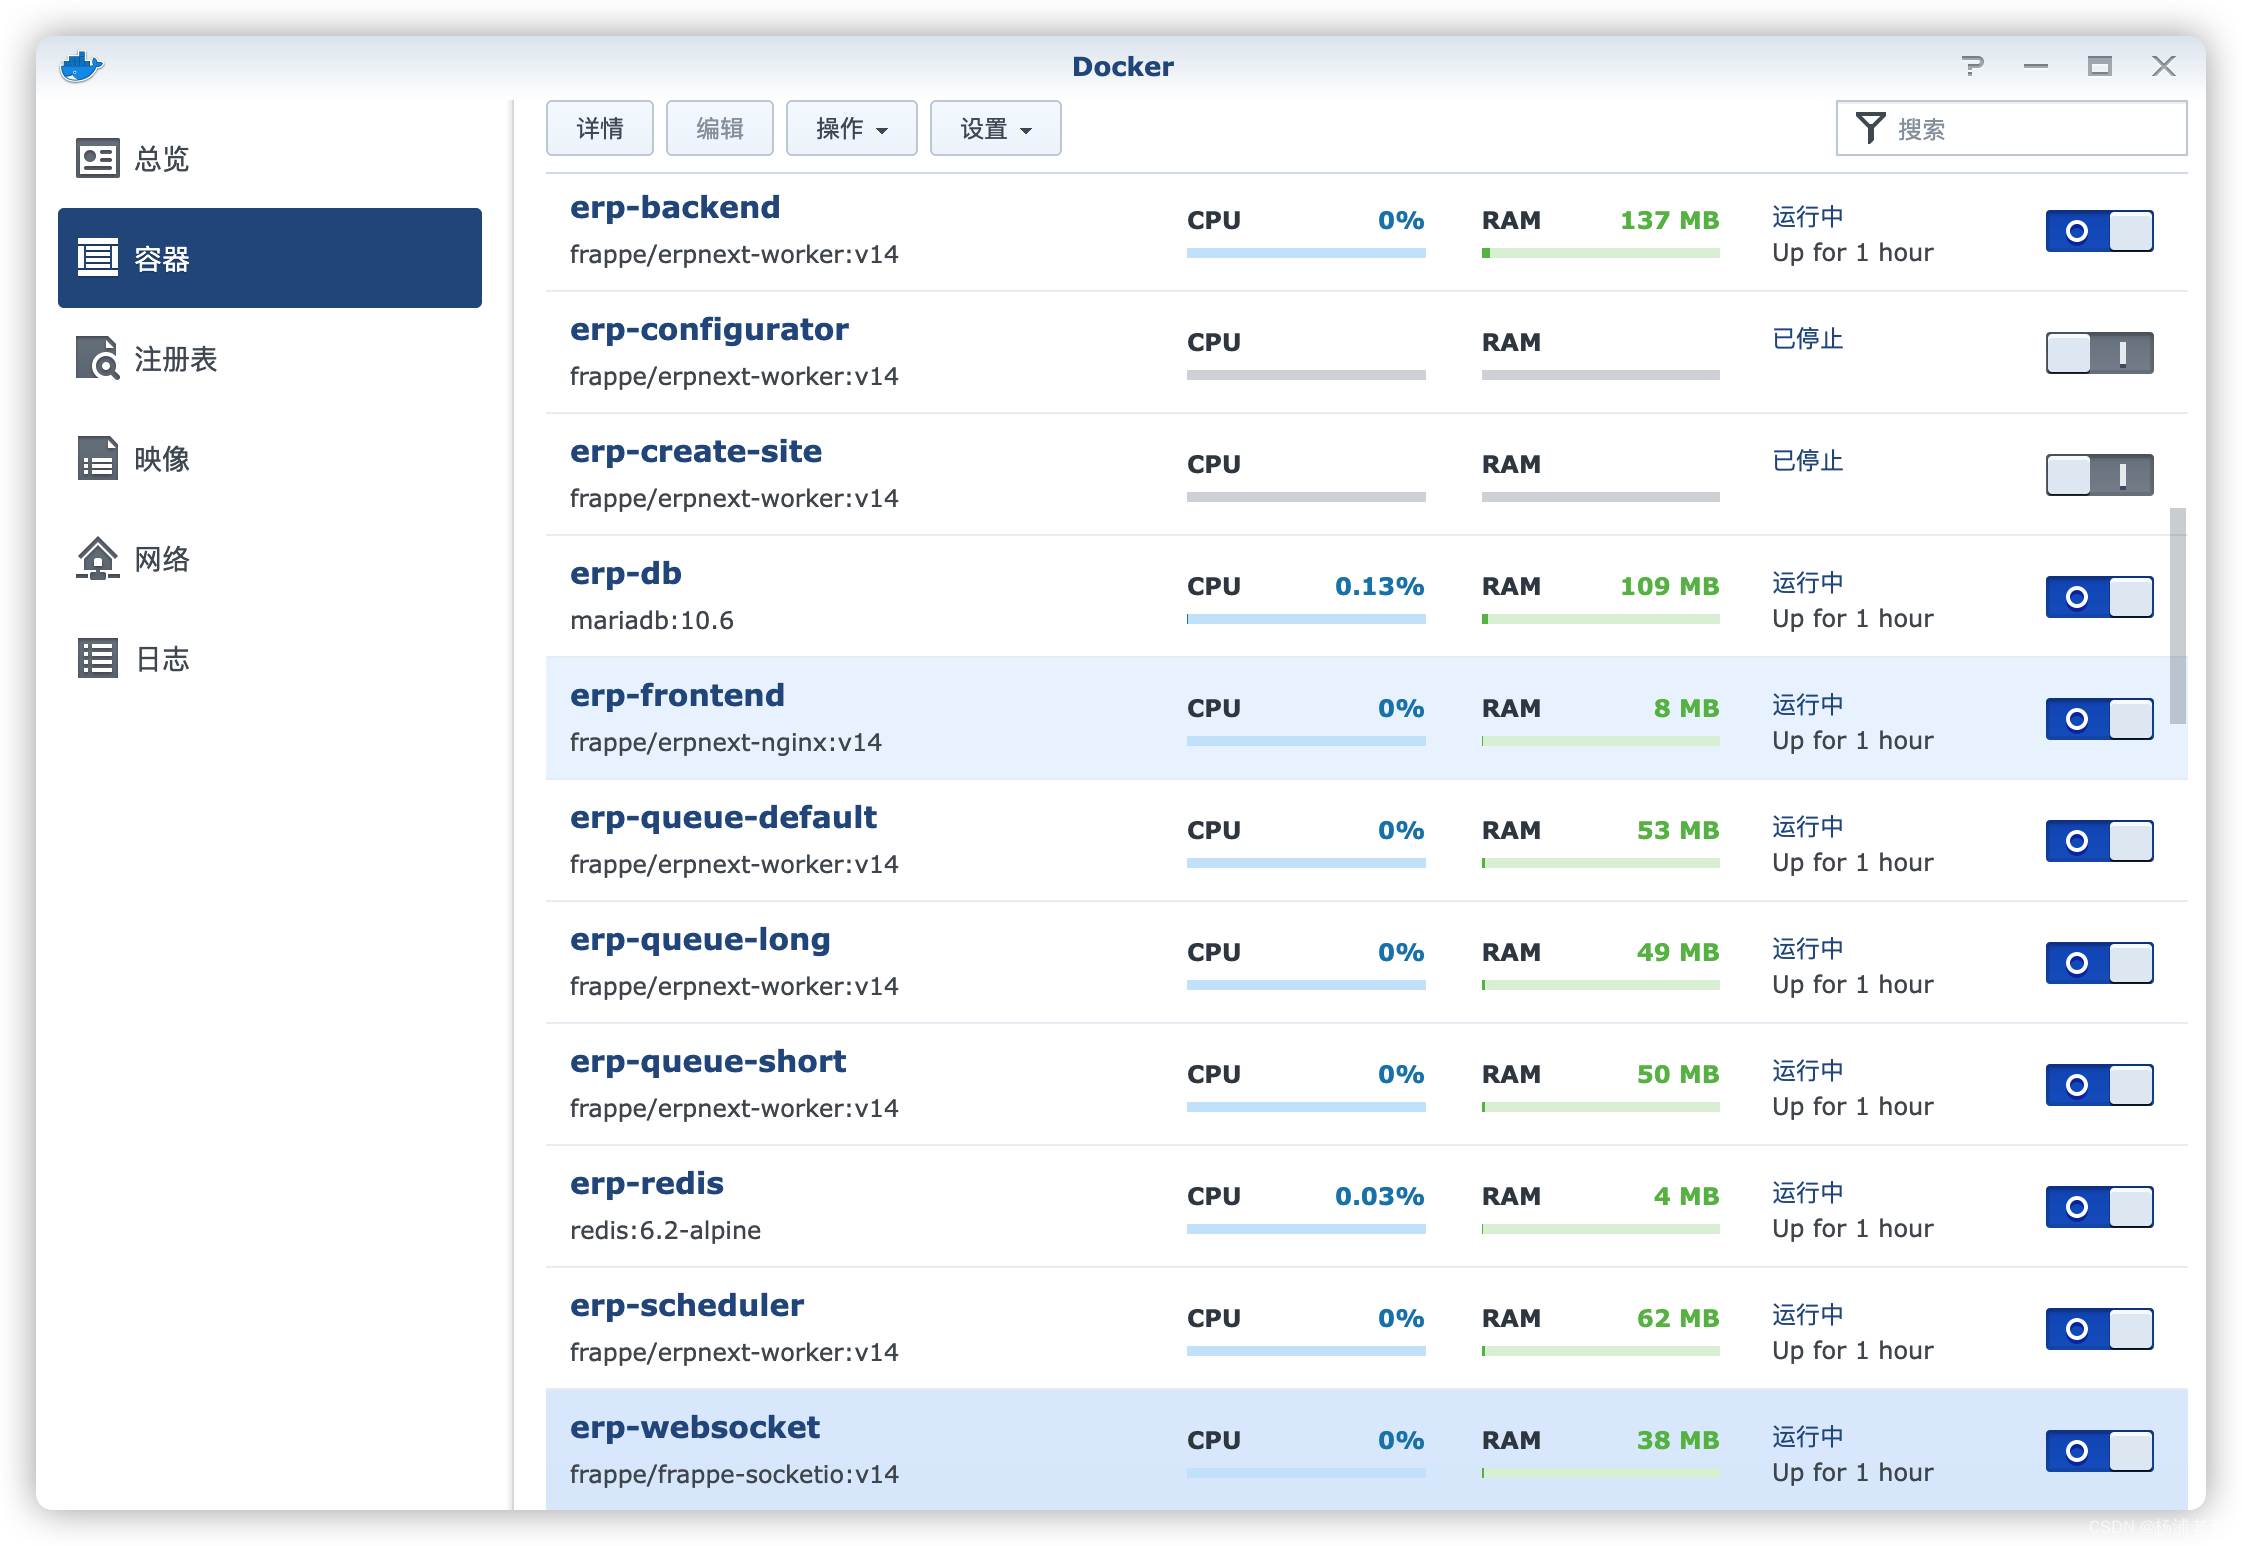
Task: Select the 容器 container list icon
Action: tap(98, 258)
